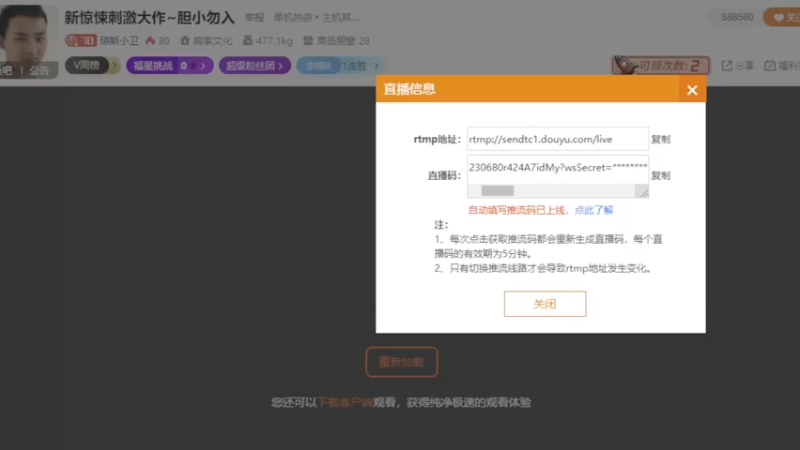This screenshot has height=450, width=800.
Task: Click the 关闭 button in the dialog
Action: point(545,304)
